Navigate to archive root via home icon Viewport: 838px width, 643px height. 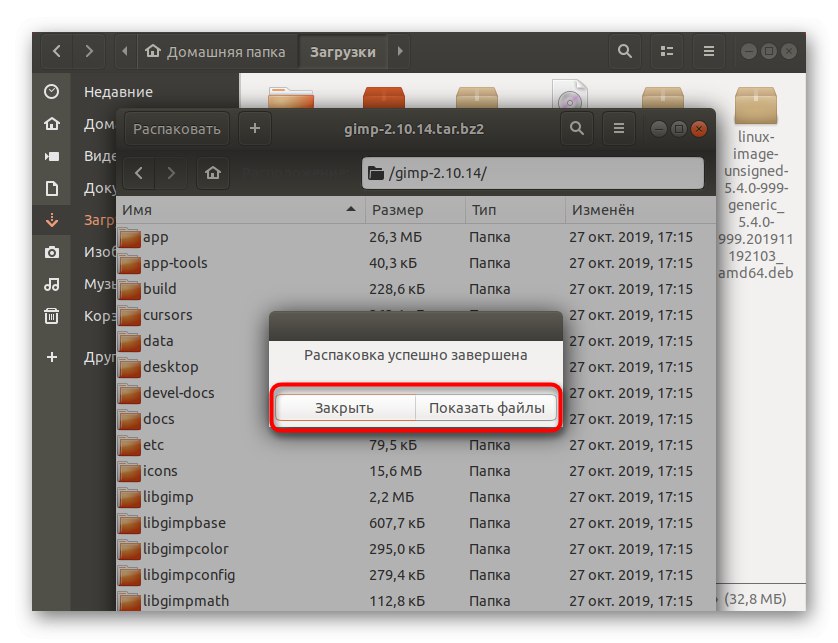coord(212,173)
